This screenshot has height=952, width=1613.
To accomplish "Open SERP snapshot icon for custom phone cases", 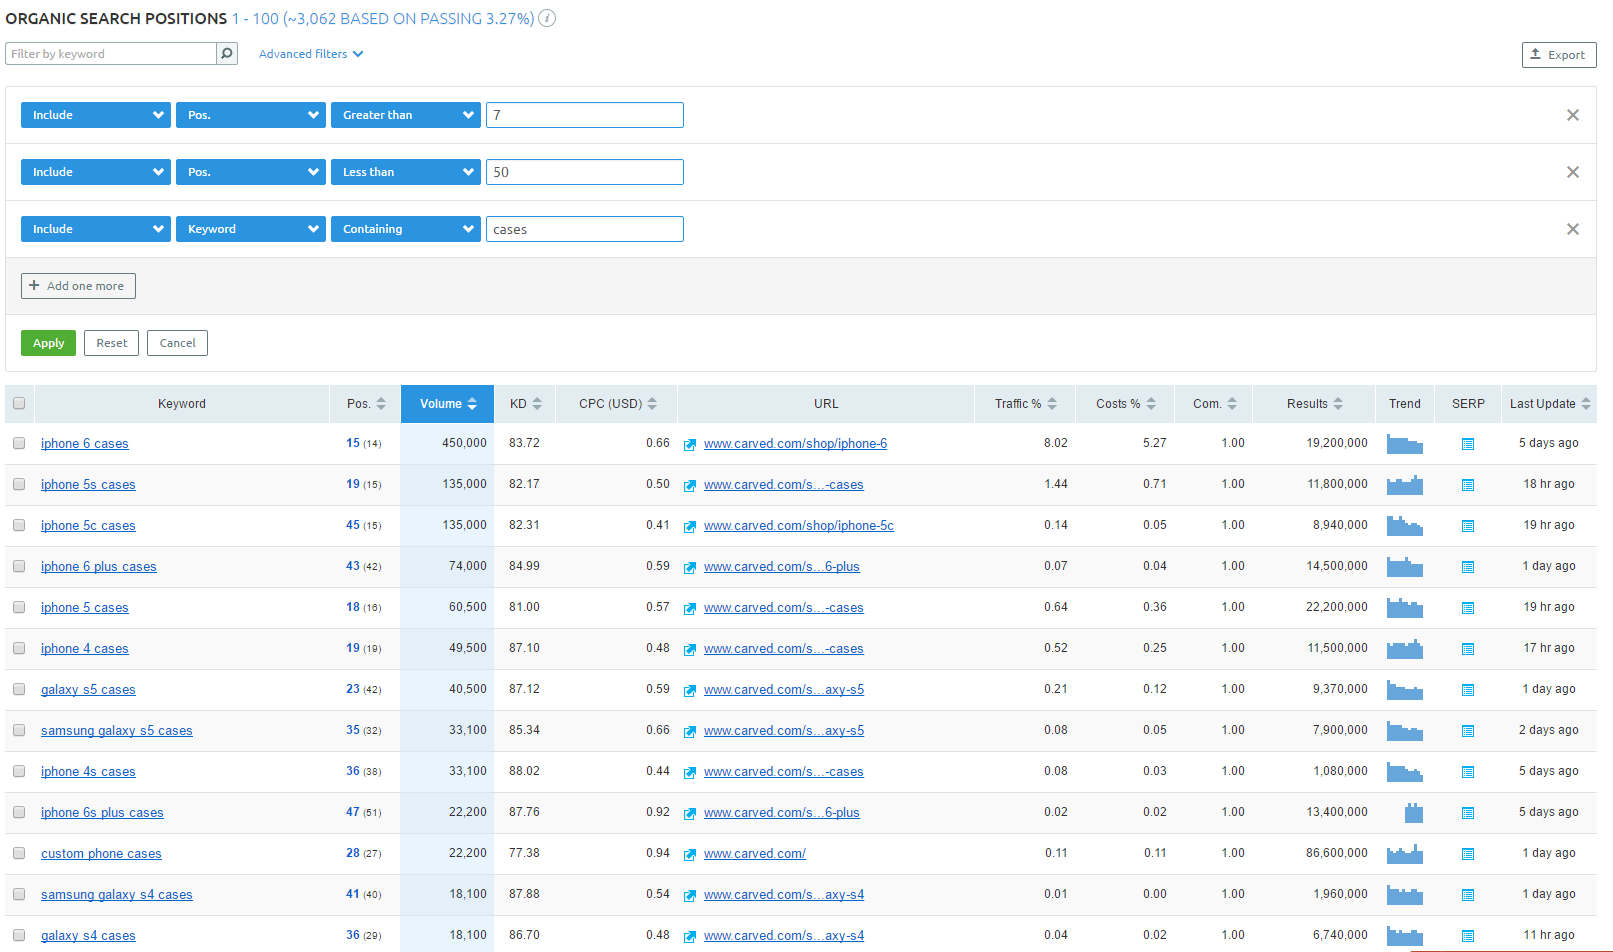I will [1467, 854].
